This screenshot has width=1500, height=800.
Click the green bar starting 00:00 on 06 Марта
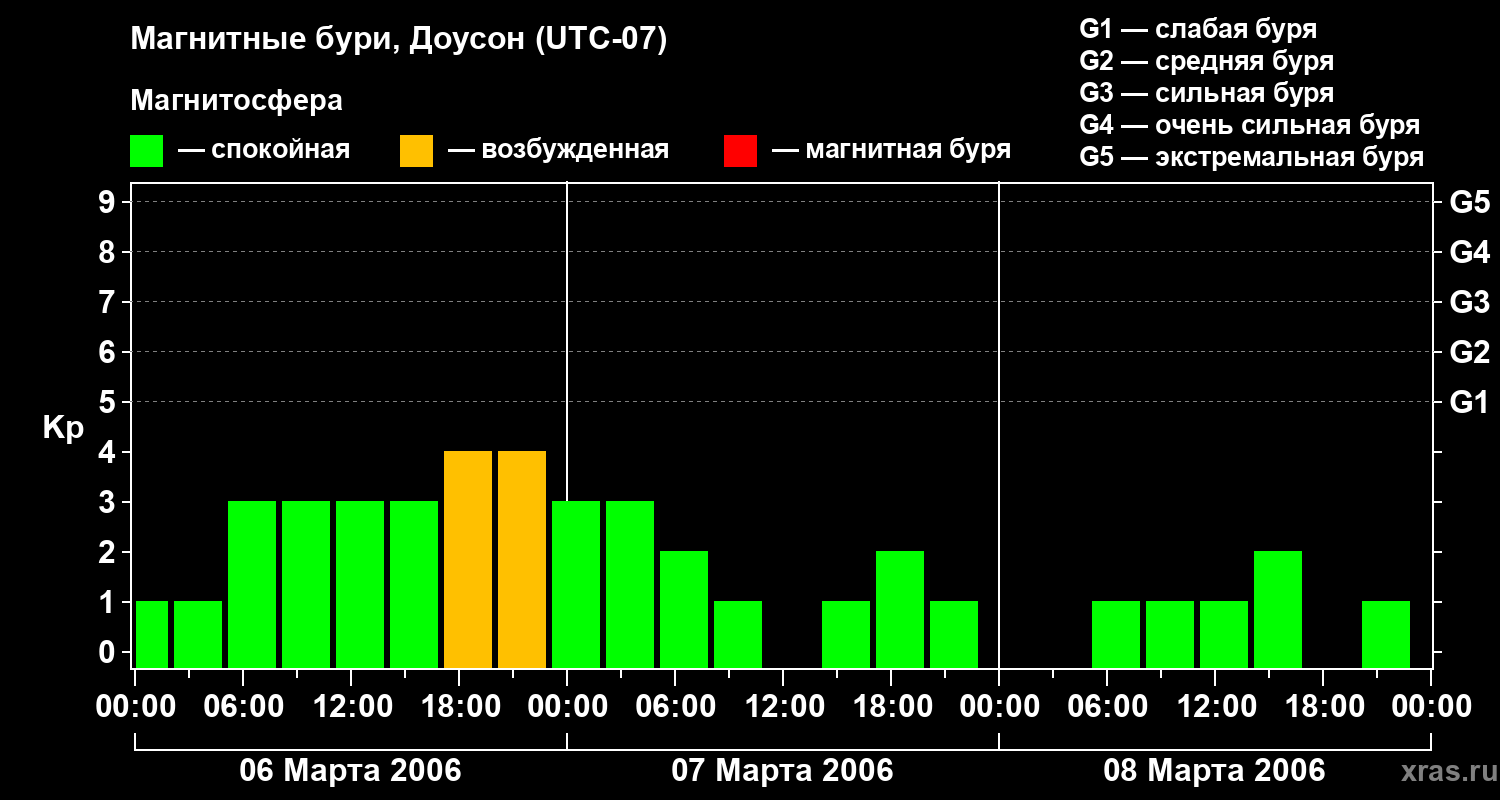point(152,634)
